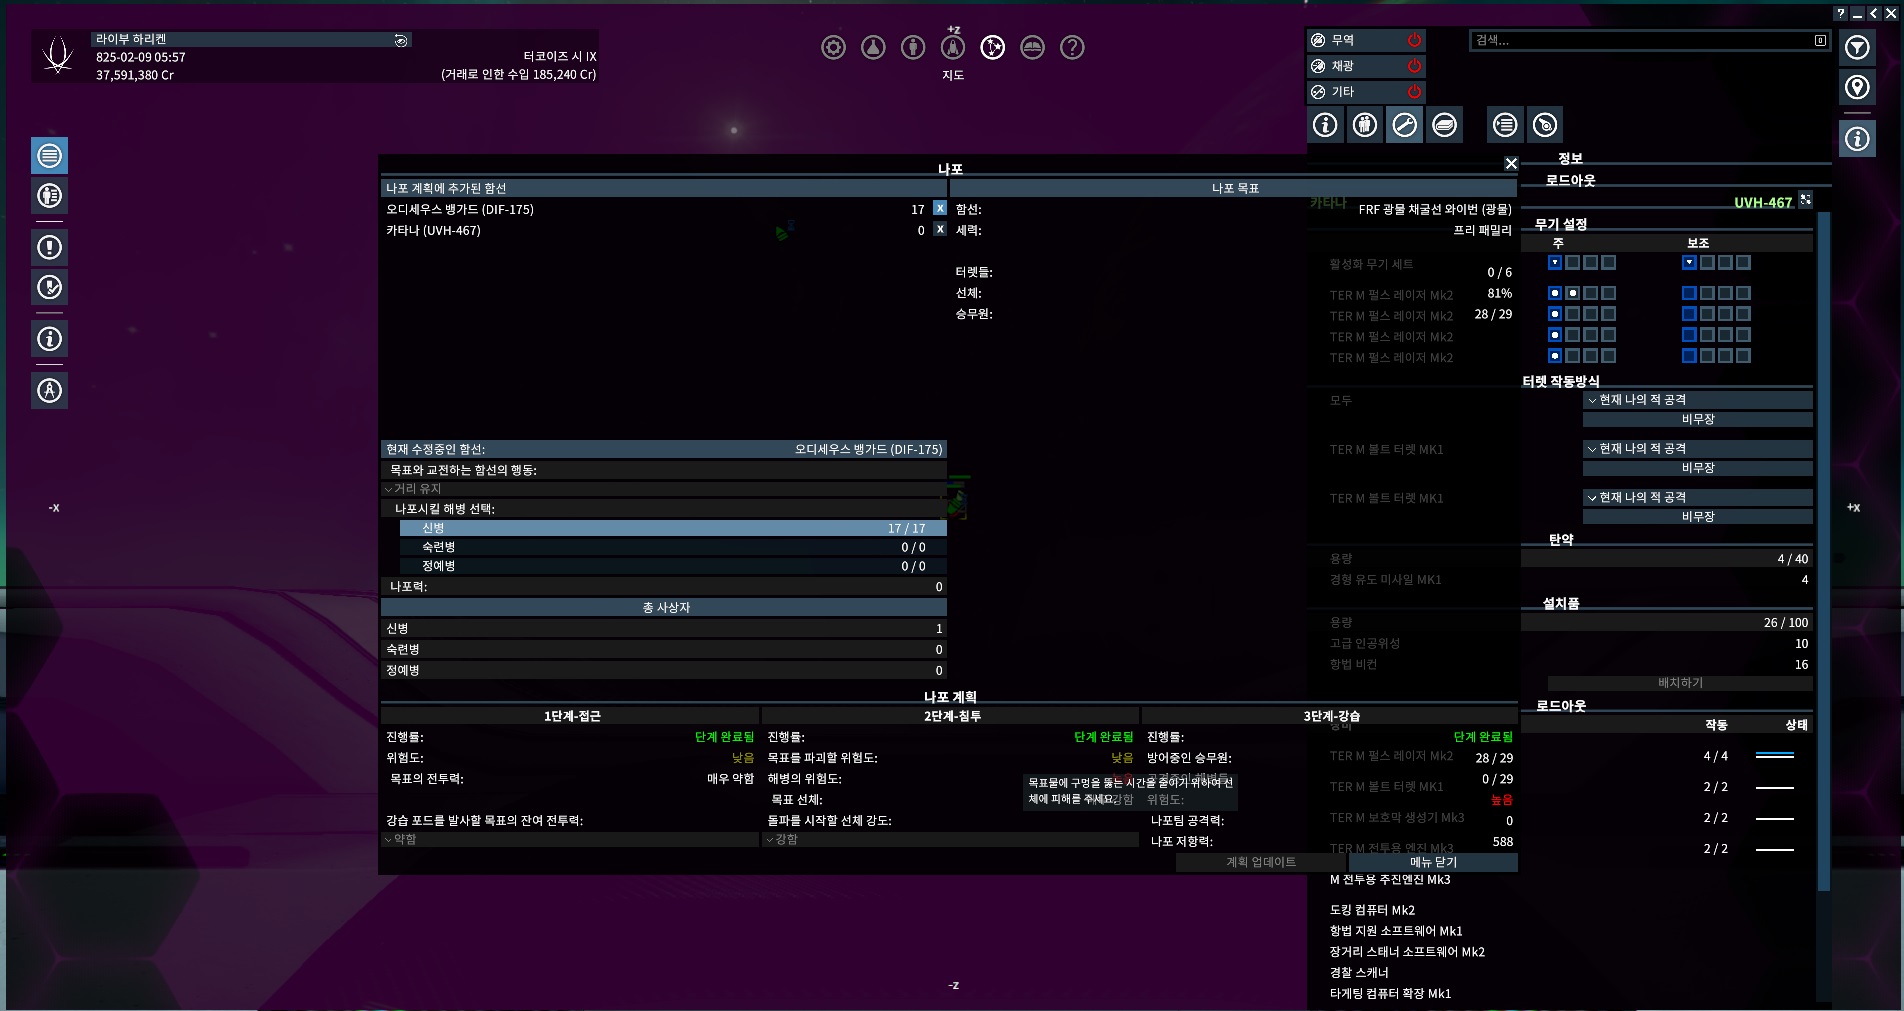Select the loadout wrench tab icon
The width and height of the screenshot is (1904, 1011).
[1404, 125]
